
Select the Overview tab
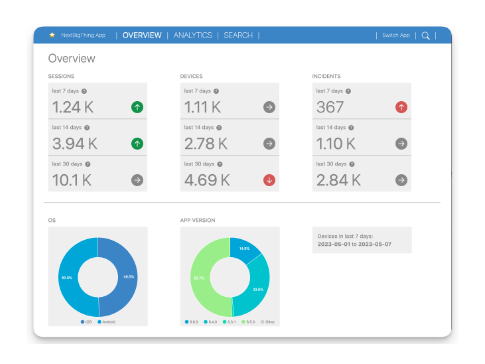[x=142, y=35]
